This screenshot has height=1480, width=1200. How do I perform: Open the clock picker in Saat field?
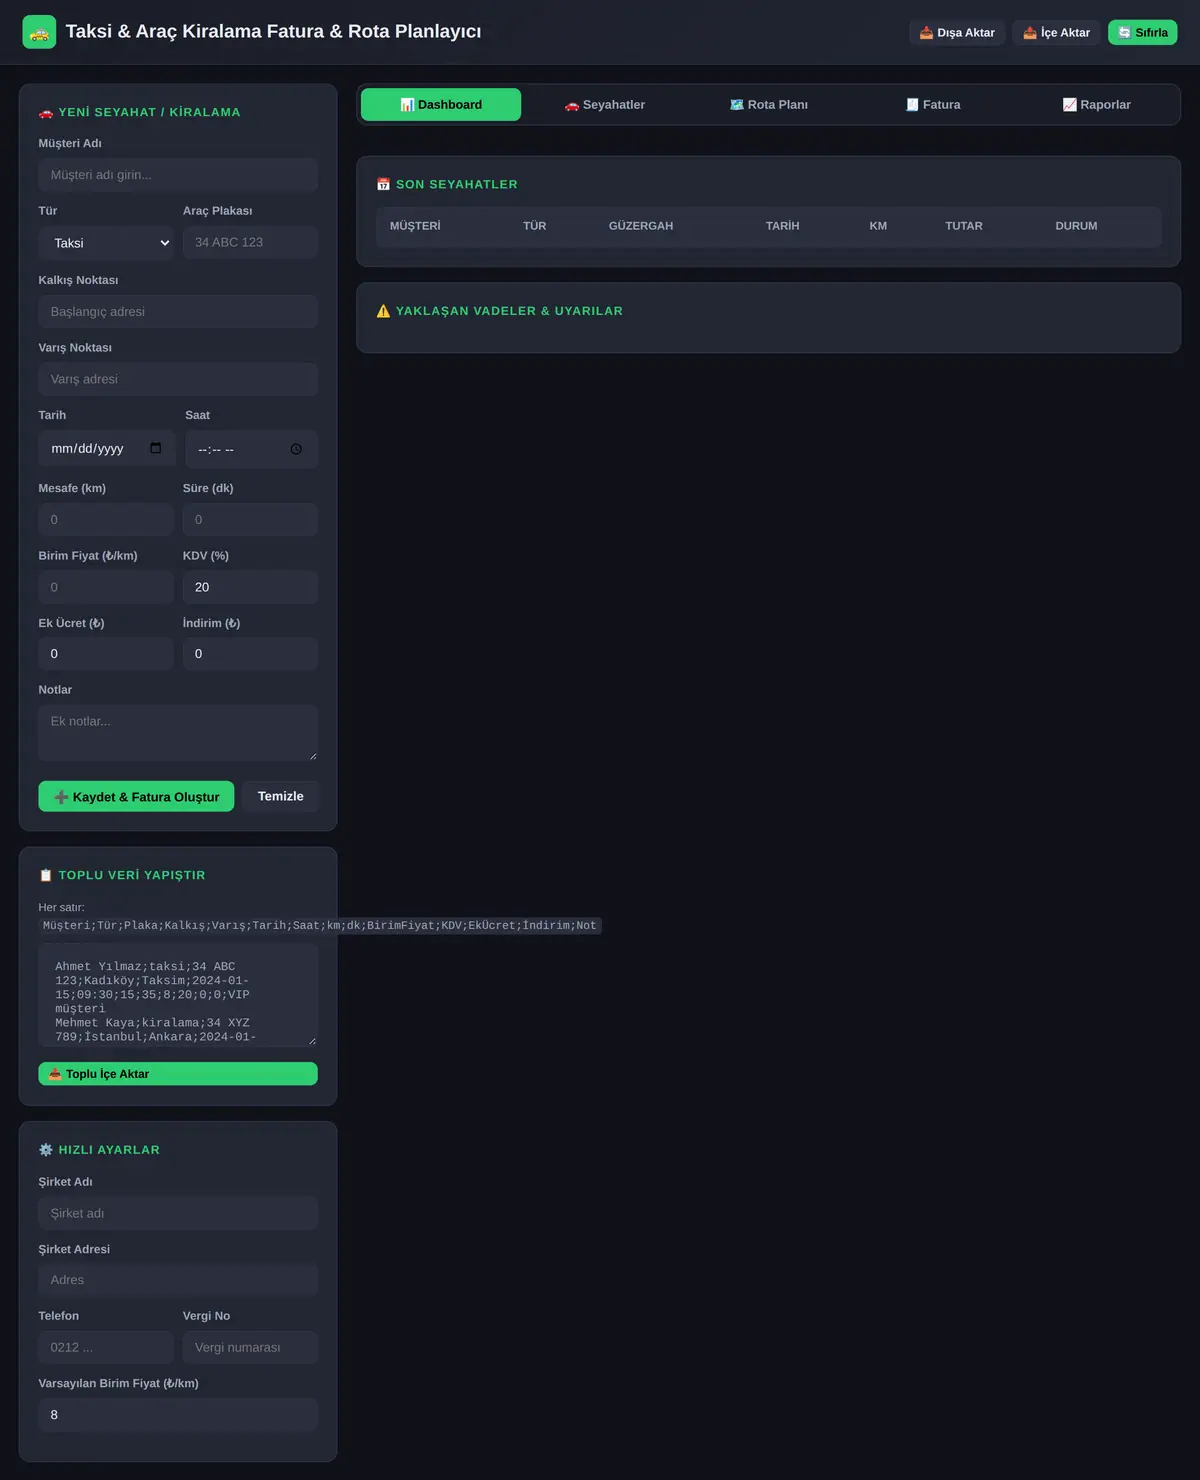(x=296, y=449)
